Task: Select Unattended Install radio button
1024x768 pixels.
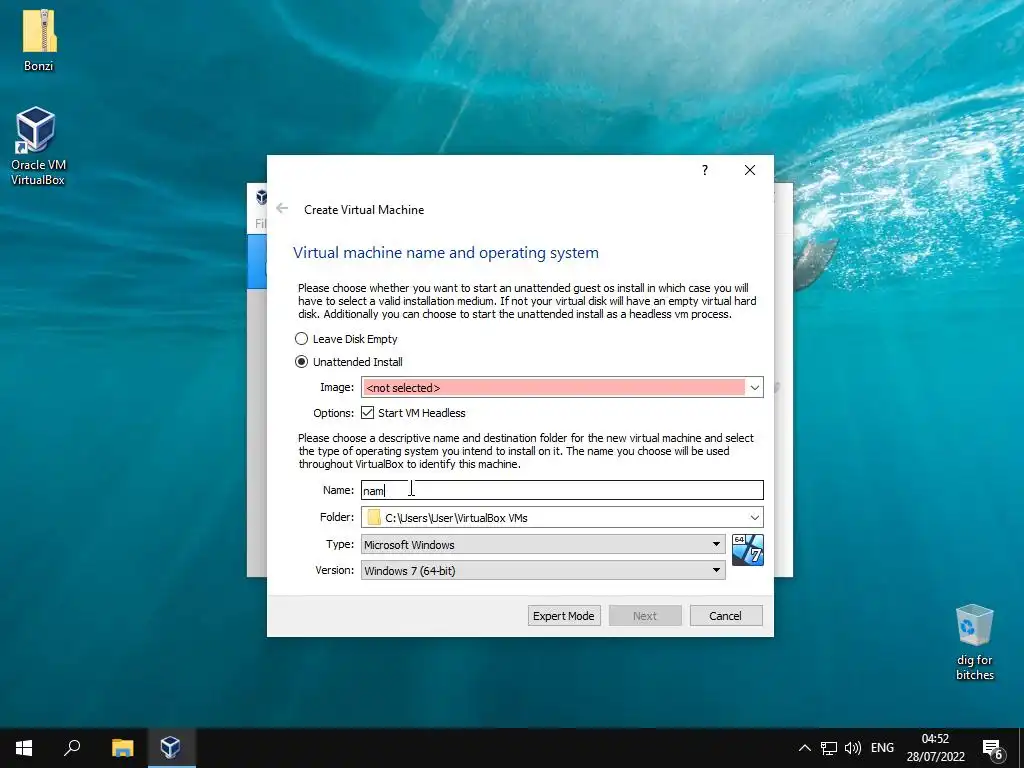Action: 301,362
